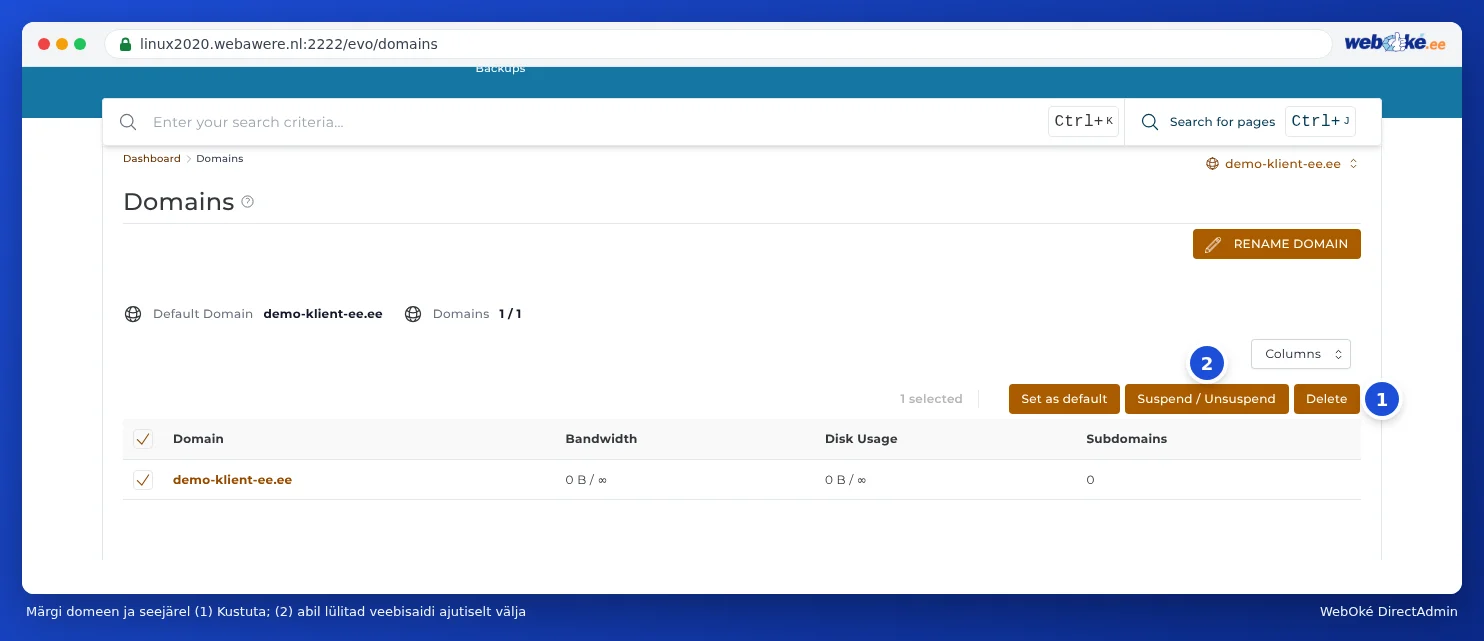Toggle the select-all checkbox in table header

coord(143,439)
